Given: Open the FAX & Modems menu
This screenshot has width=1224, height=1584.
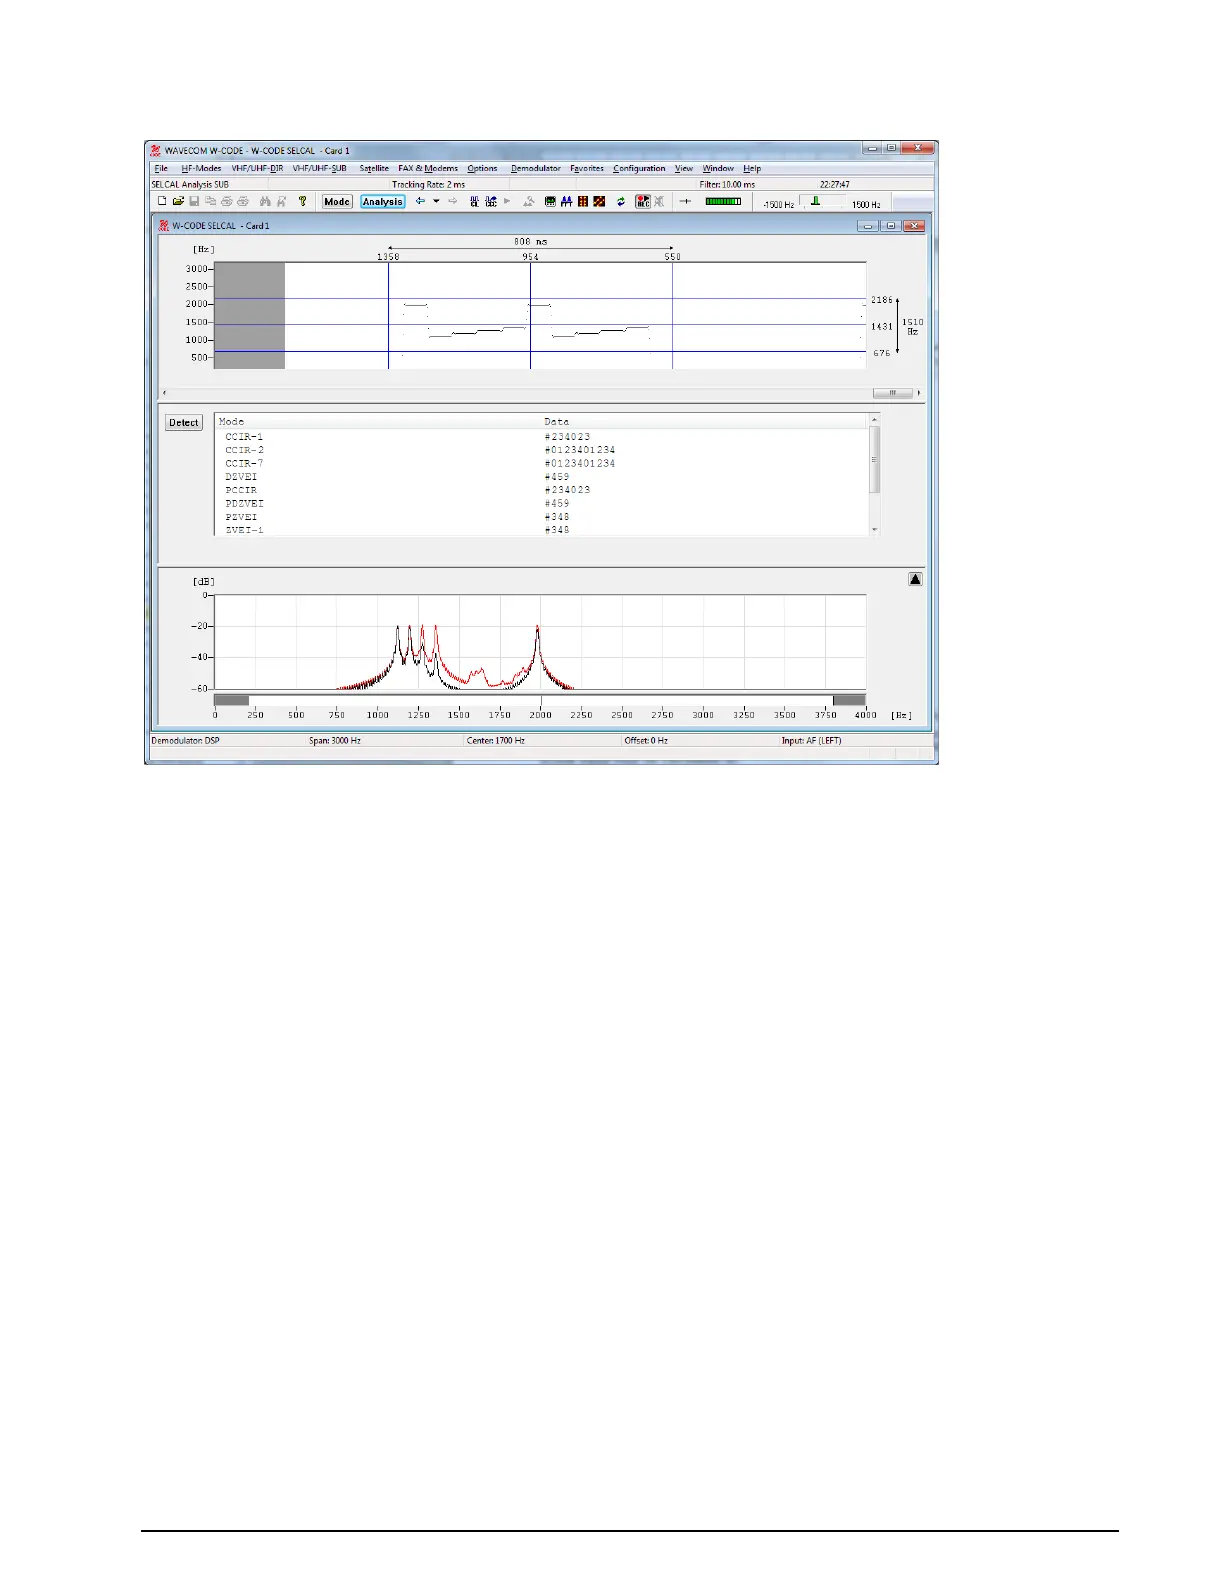Looking at the screenshot, I should click(x=428, y=168).
